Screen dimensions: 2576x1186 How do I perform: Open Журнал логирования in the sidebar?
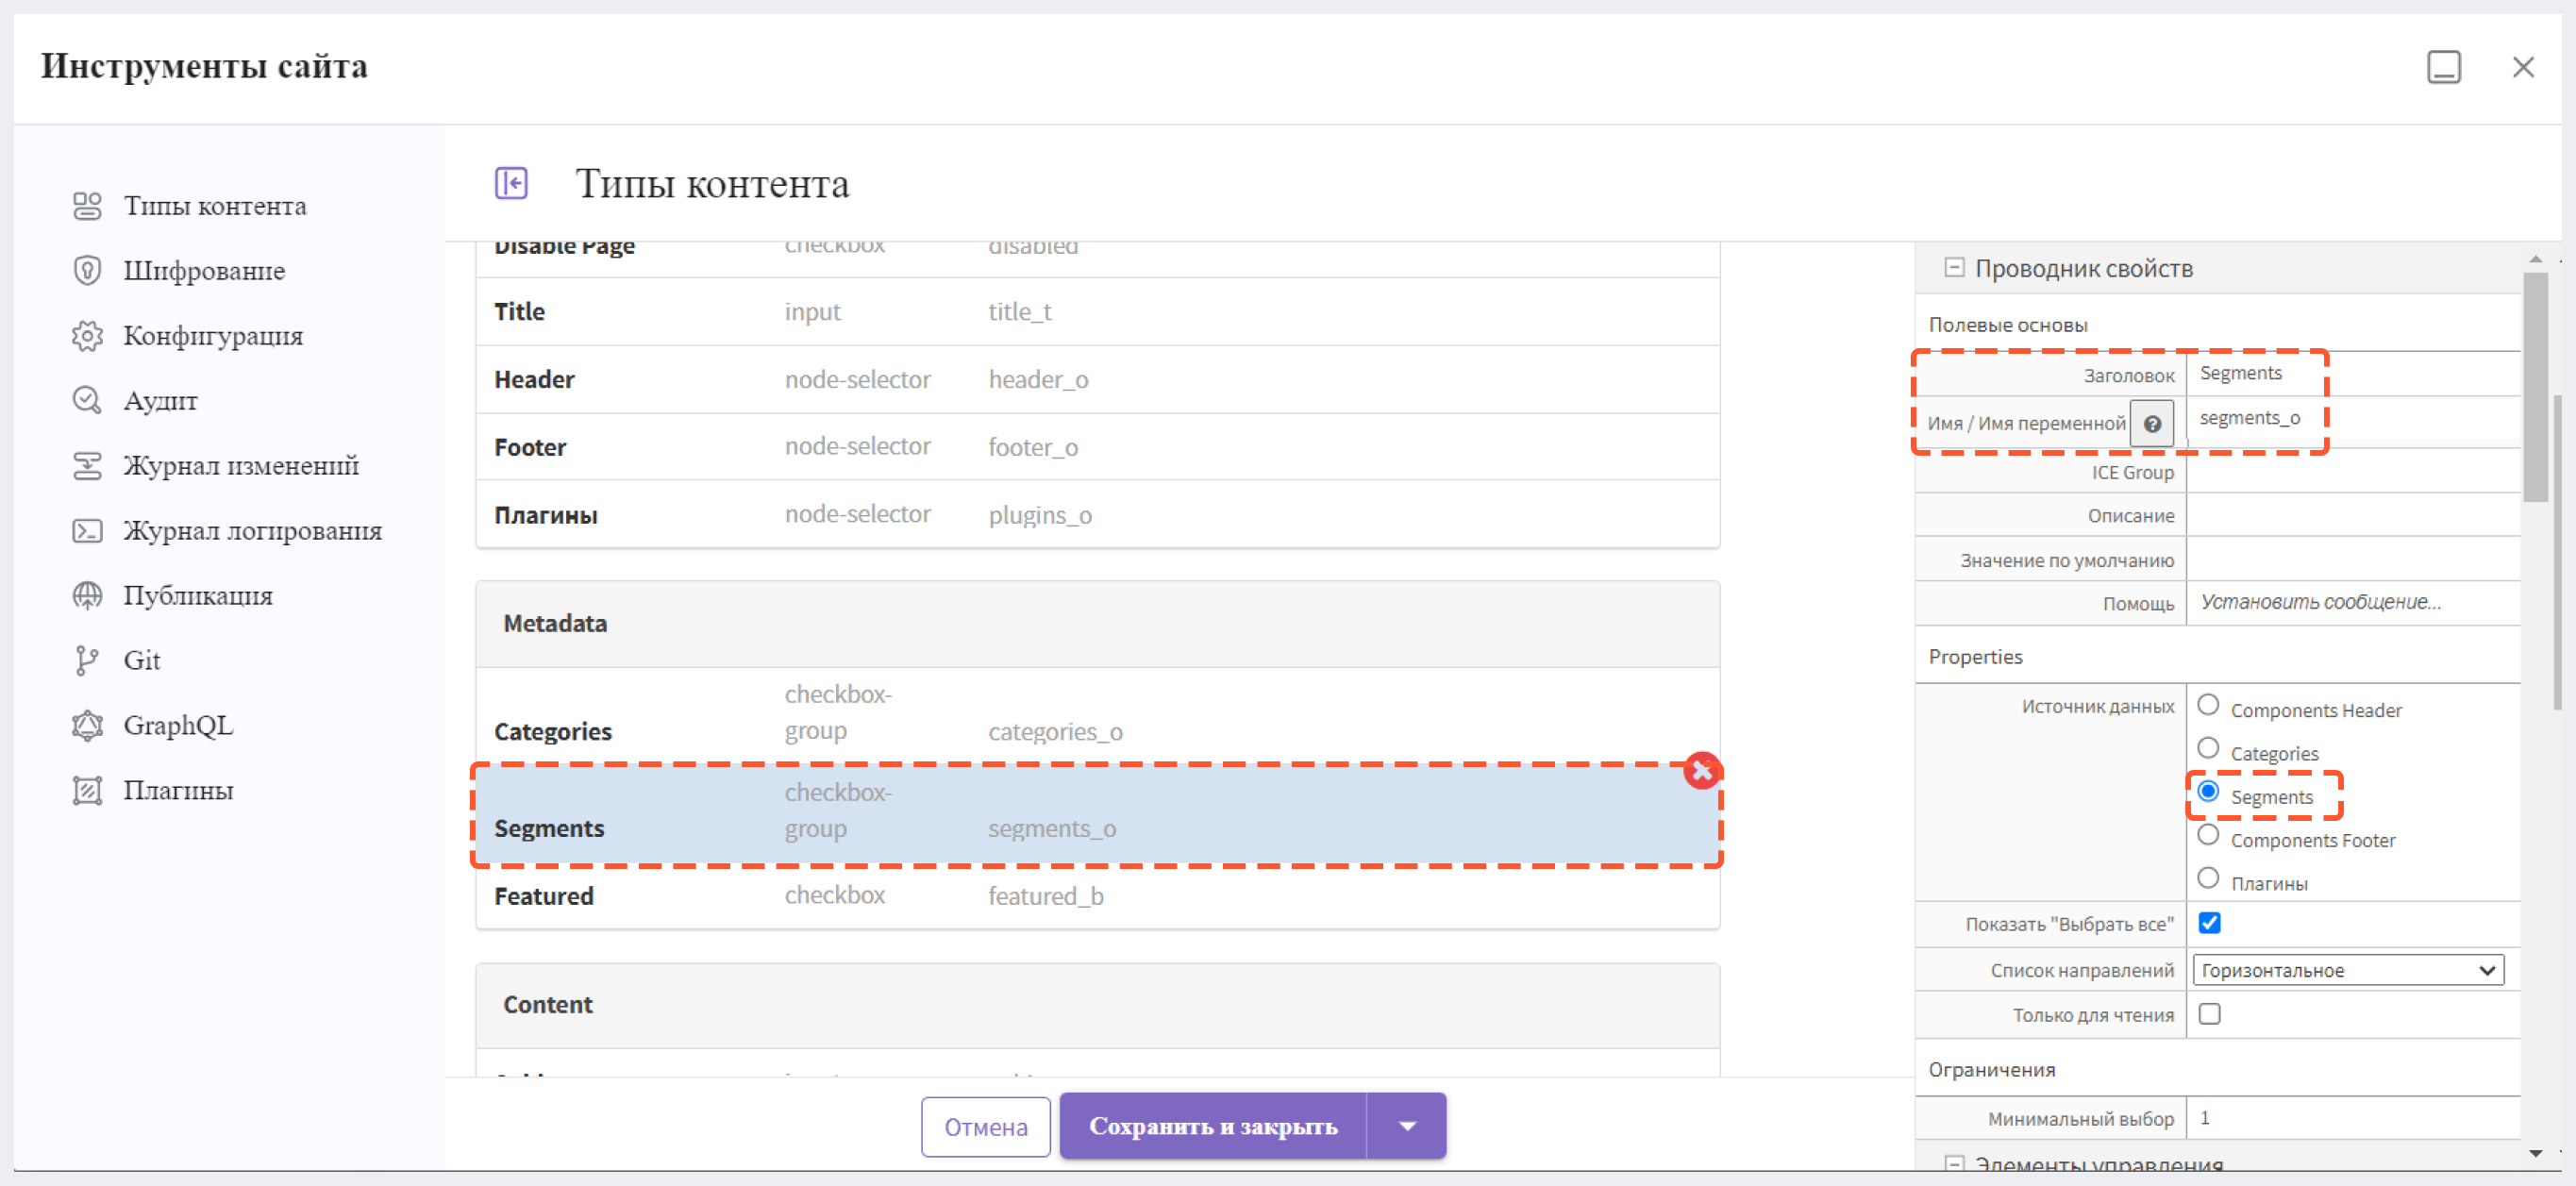click(252, 531)
